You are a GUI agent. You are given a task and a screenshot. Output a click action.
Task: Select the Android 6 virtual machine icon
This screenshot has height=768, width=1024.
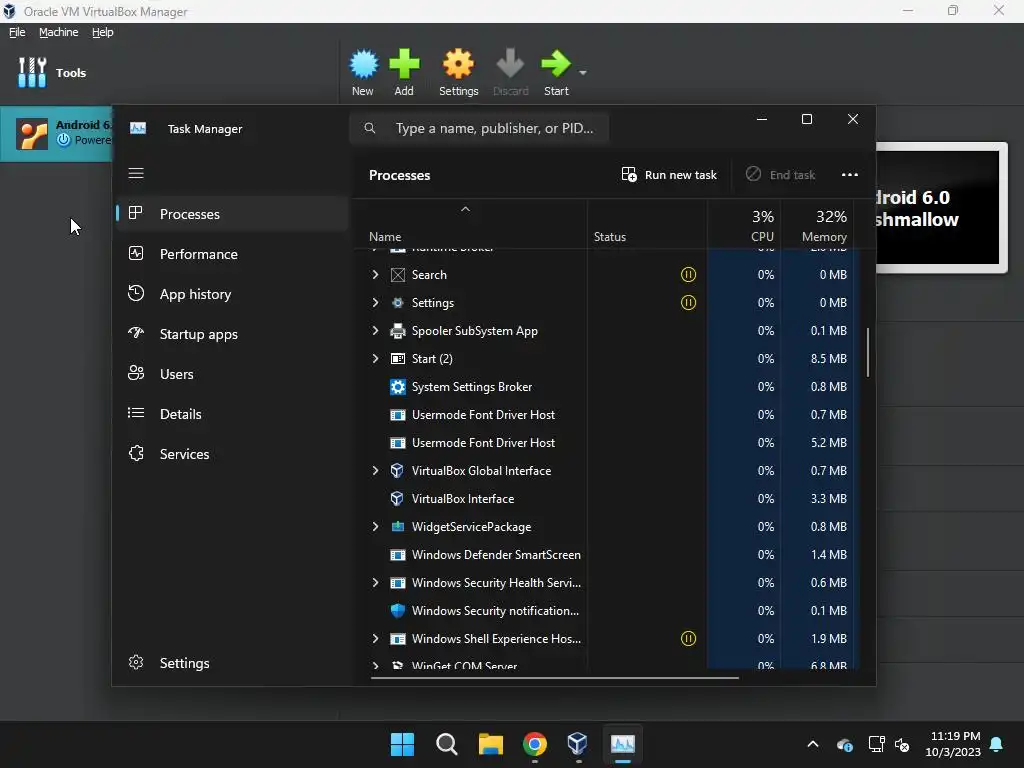coord(32,134)
